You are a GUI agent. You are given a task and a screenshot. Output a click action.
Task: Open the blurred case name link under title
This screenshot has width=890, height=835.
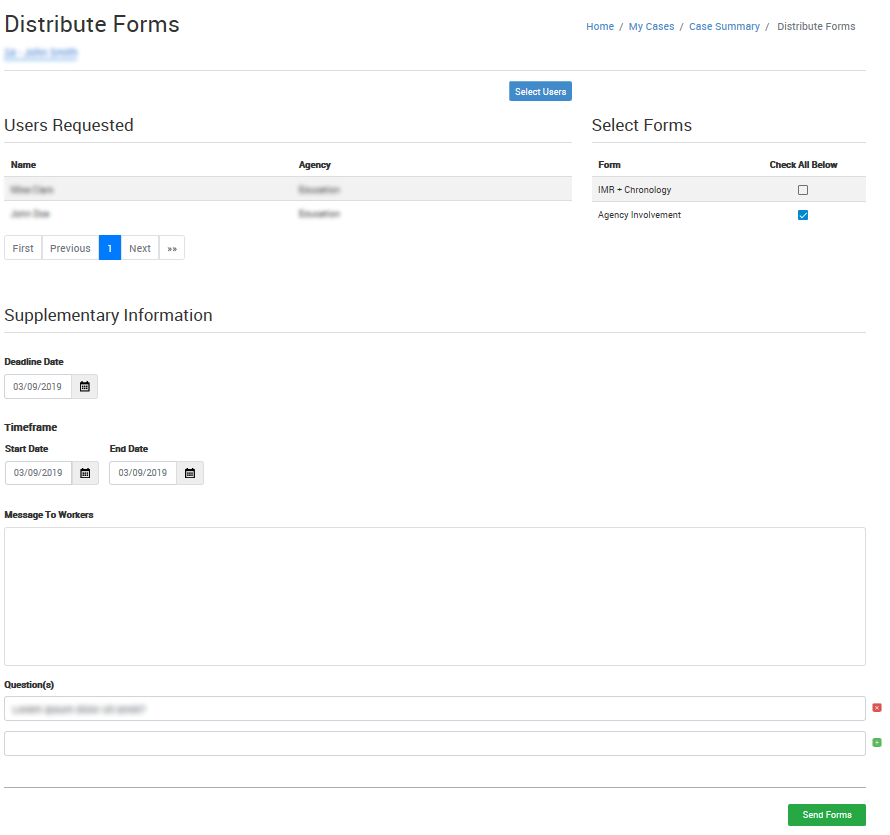[x=41, y=53]
